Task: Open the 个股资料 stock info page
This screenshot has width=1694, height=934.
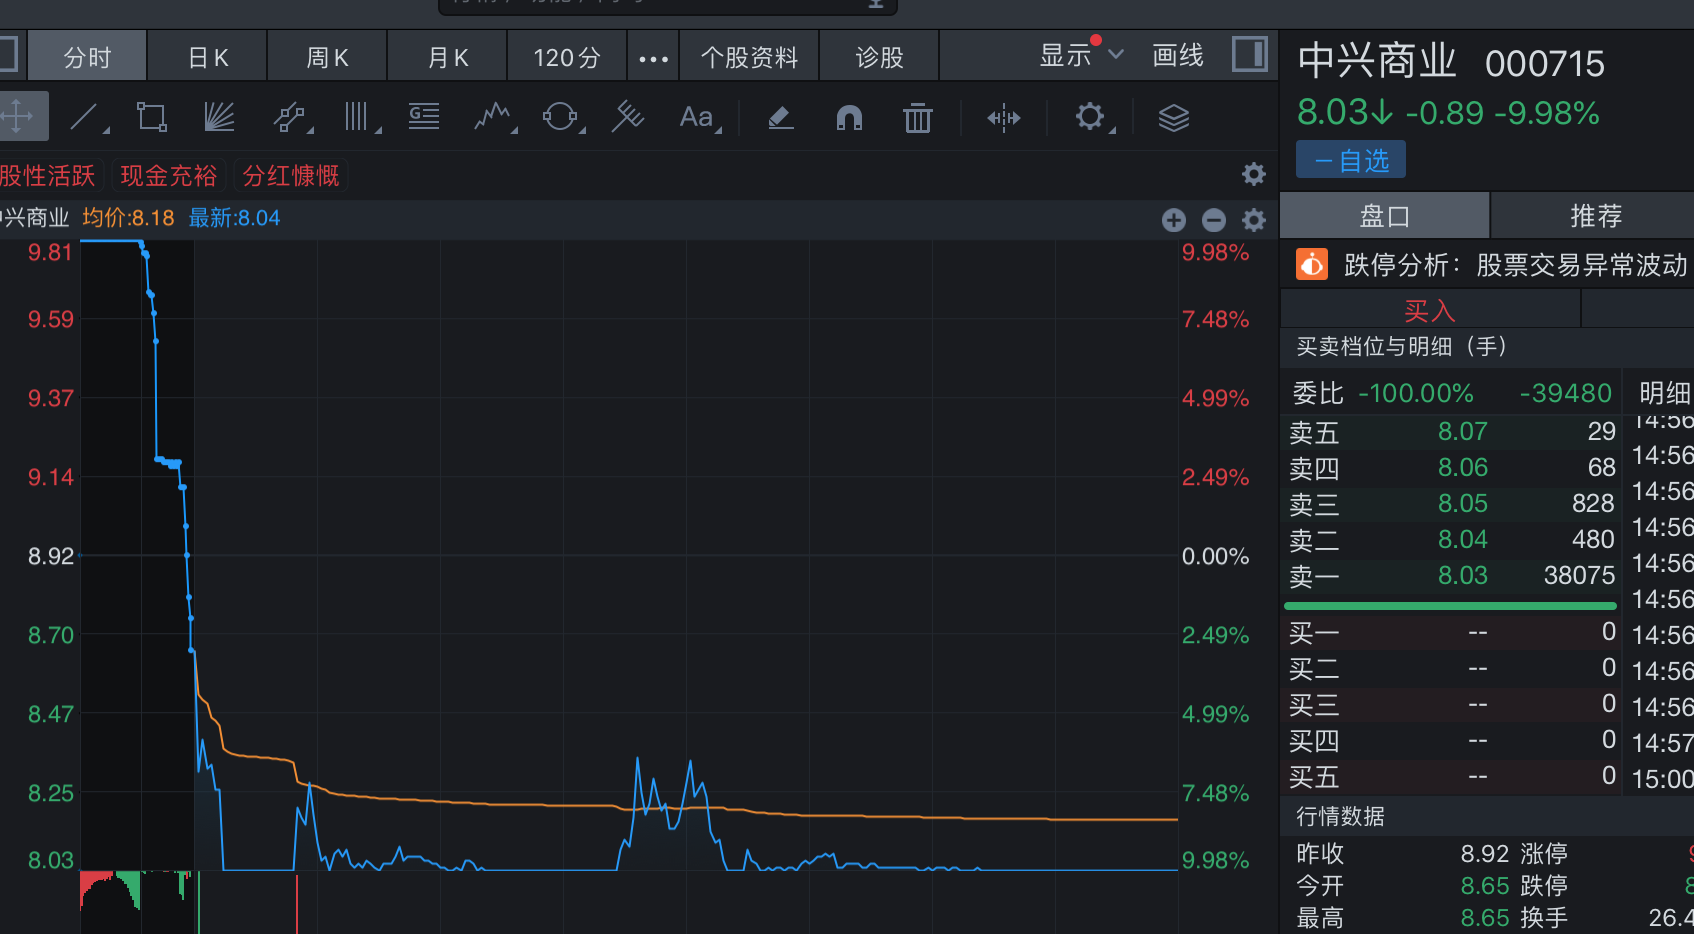Action: pyautogui.click(x=749, y=57)
